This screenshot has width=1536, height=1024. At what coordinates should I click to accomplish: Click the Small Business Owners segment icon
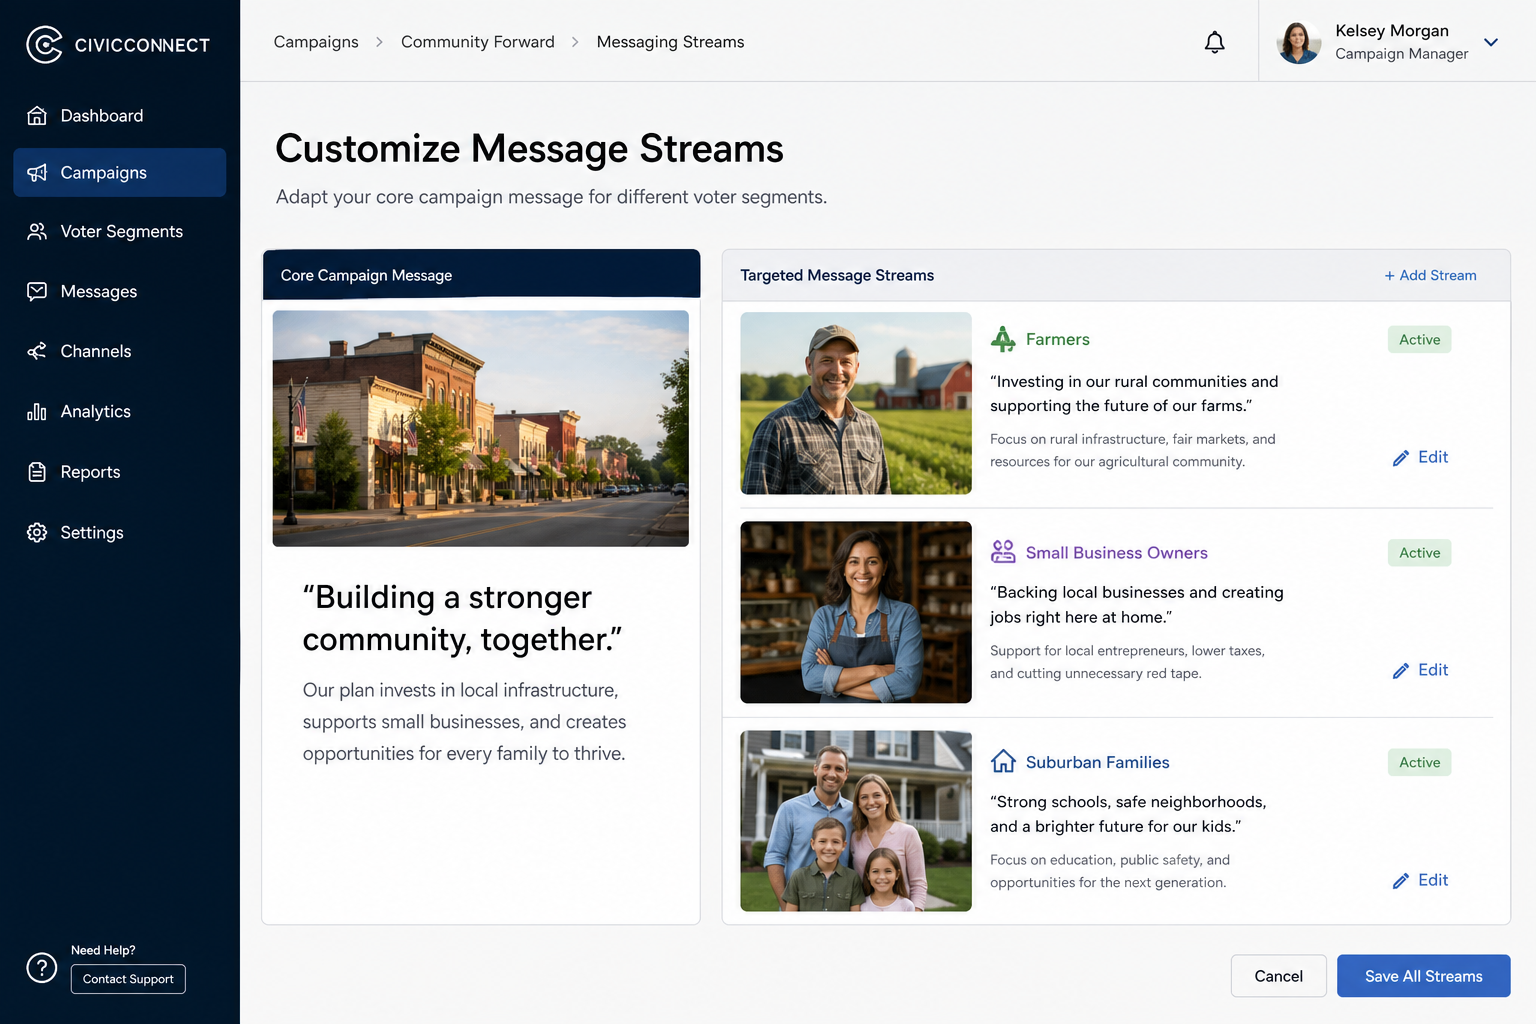[x=1003, y=552]
